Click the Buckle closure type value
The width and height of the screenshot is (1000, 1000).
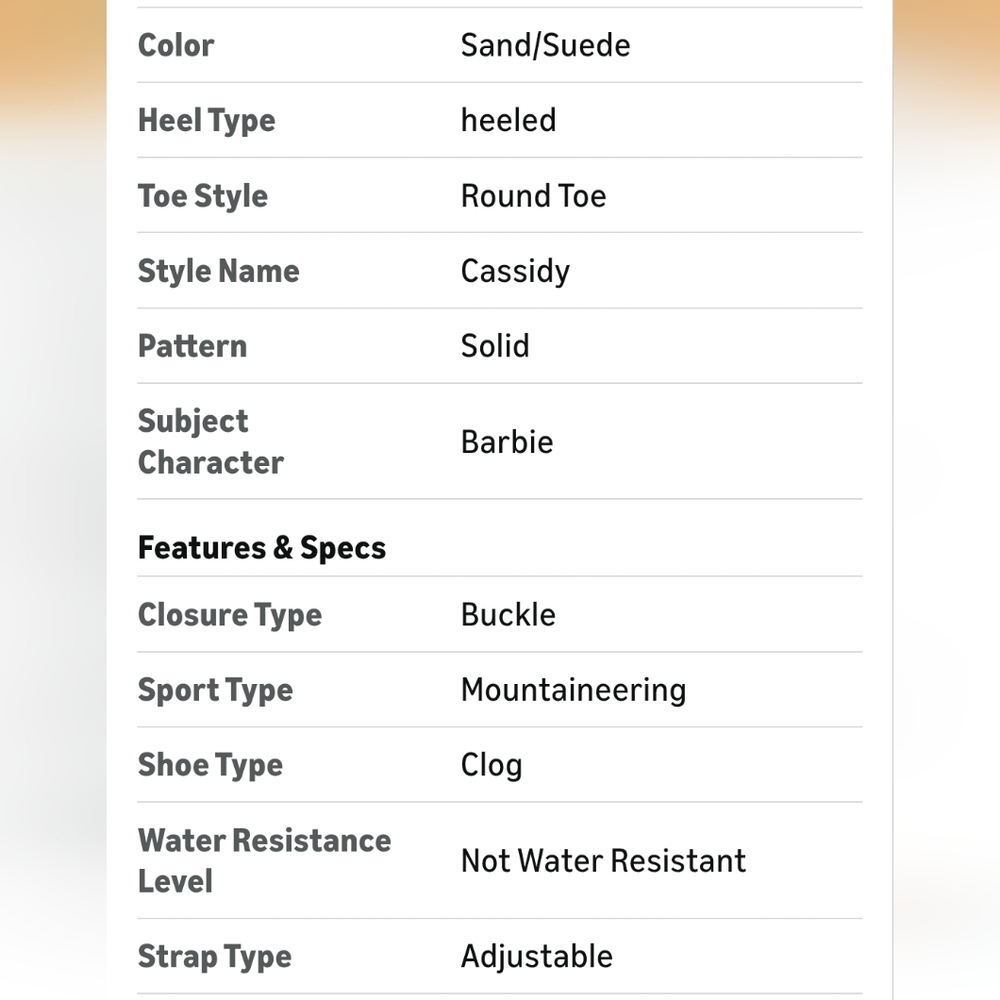[x=508, y=615]
